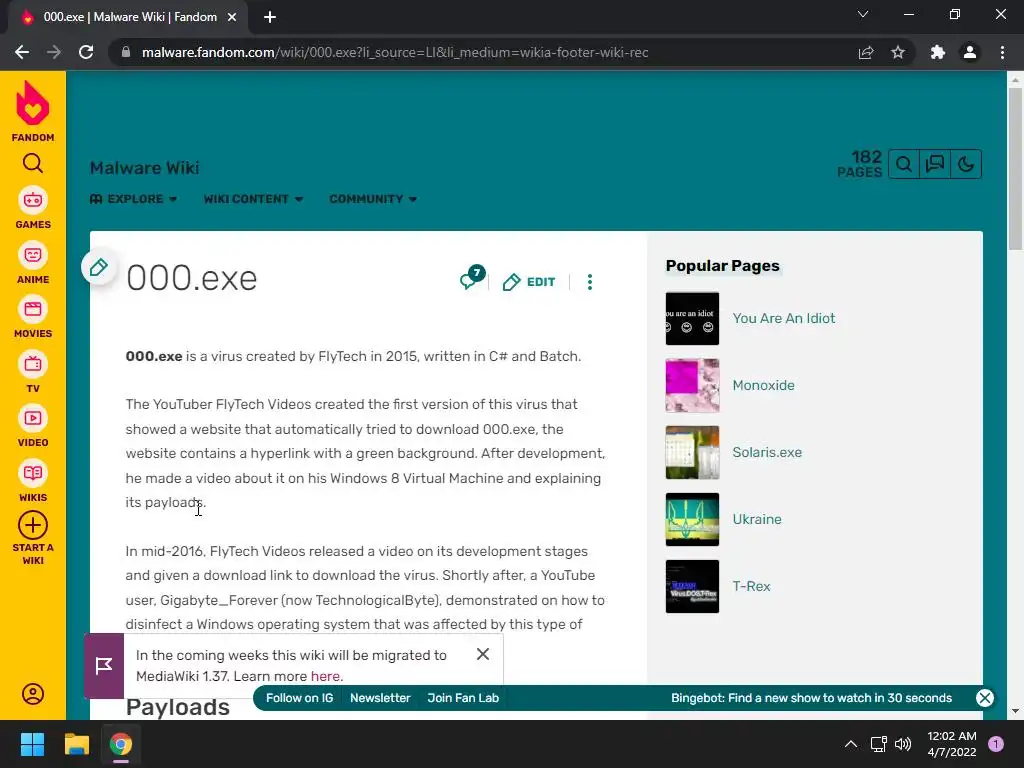Click Join Fan Lab in bottom bar
The width and height of the screenshot is (1024, 768).
[463, 697]
